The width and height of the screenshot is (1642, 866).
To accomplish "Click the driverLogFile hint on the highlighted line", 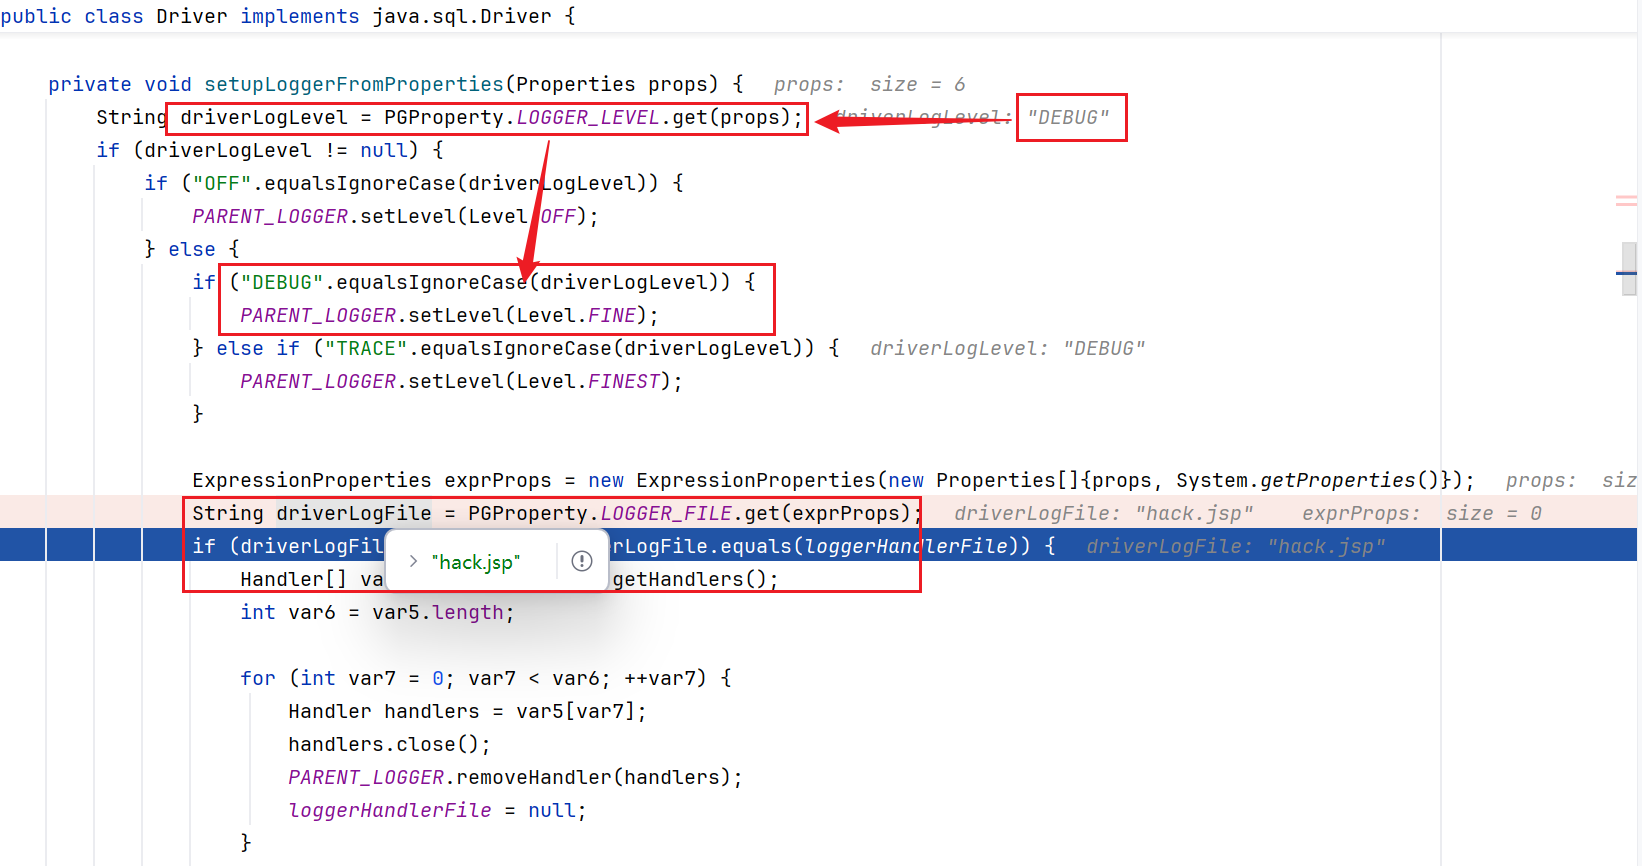I will 1236,546.
